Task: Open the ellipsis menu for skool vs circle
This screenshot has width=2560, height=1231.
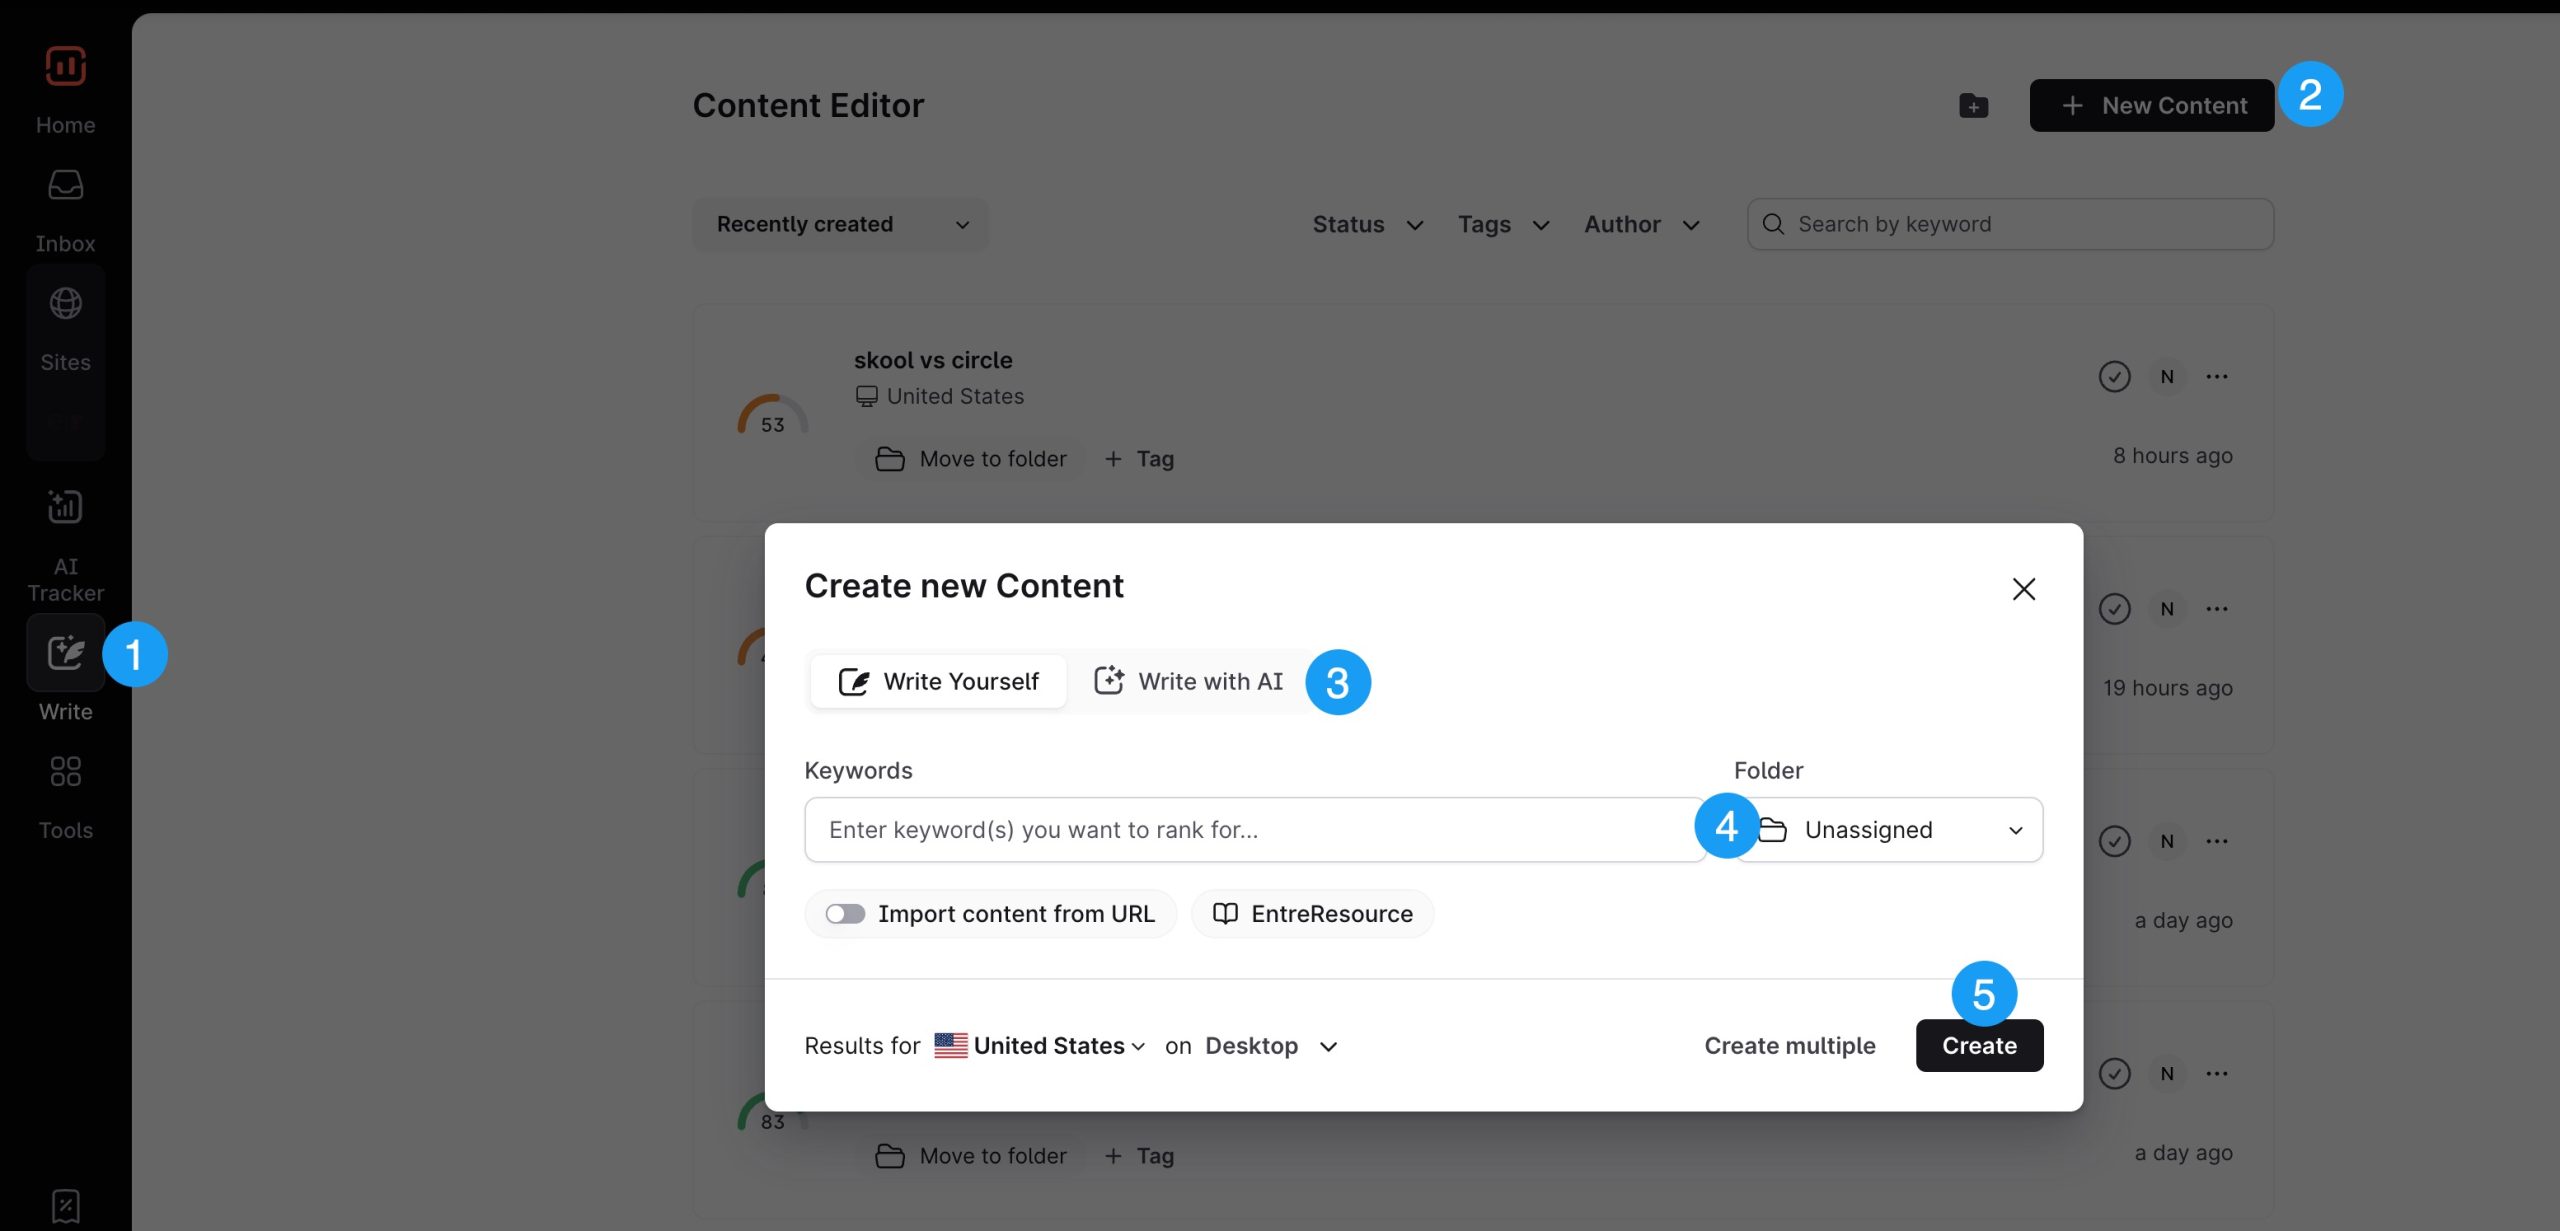Action: tap(2217, 377)
